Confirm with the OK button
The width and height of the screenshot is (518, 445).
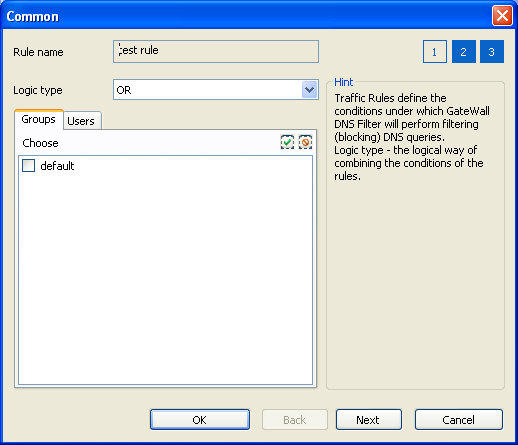[200, 420]
